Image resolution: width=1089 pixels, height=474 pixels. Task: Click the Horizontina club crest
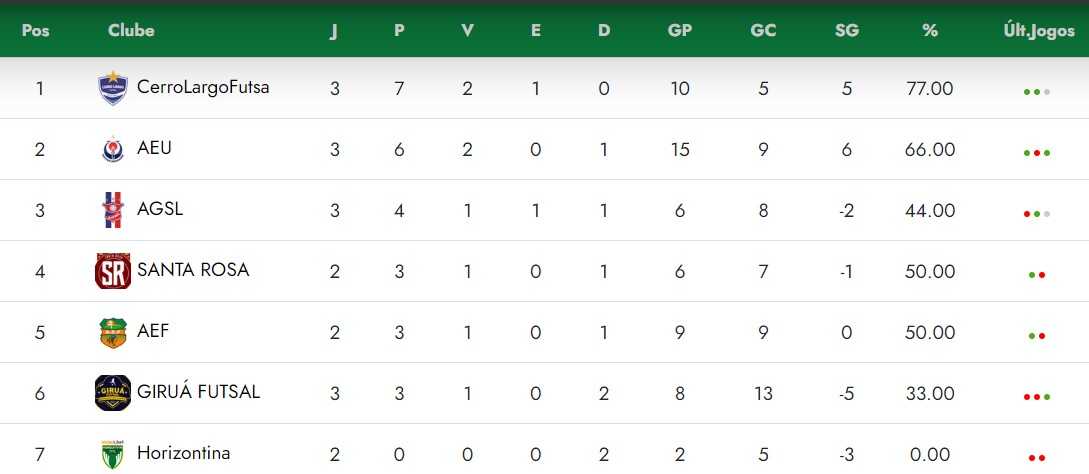pyautogui.click(x=113, y=454)
